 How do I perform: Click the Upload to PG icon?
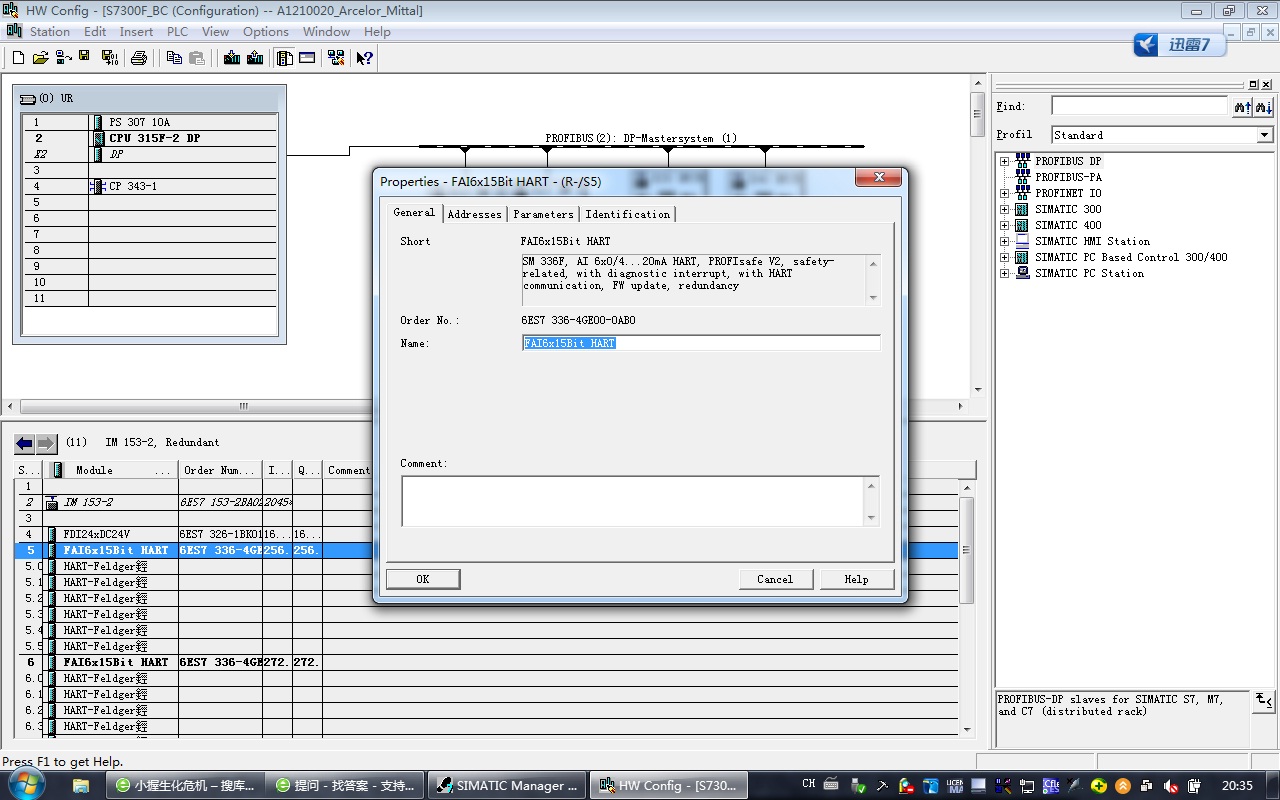255,58
